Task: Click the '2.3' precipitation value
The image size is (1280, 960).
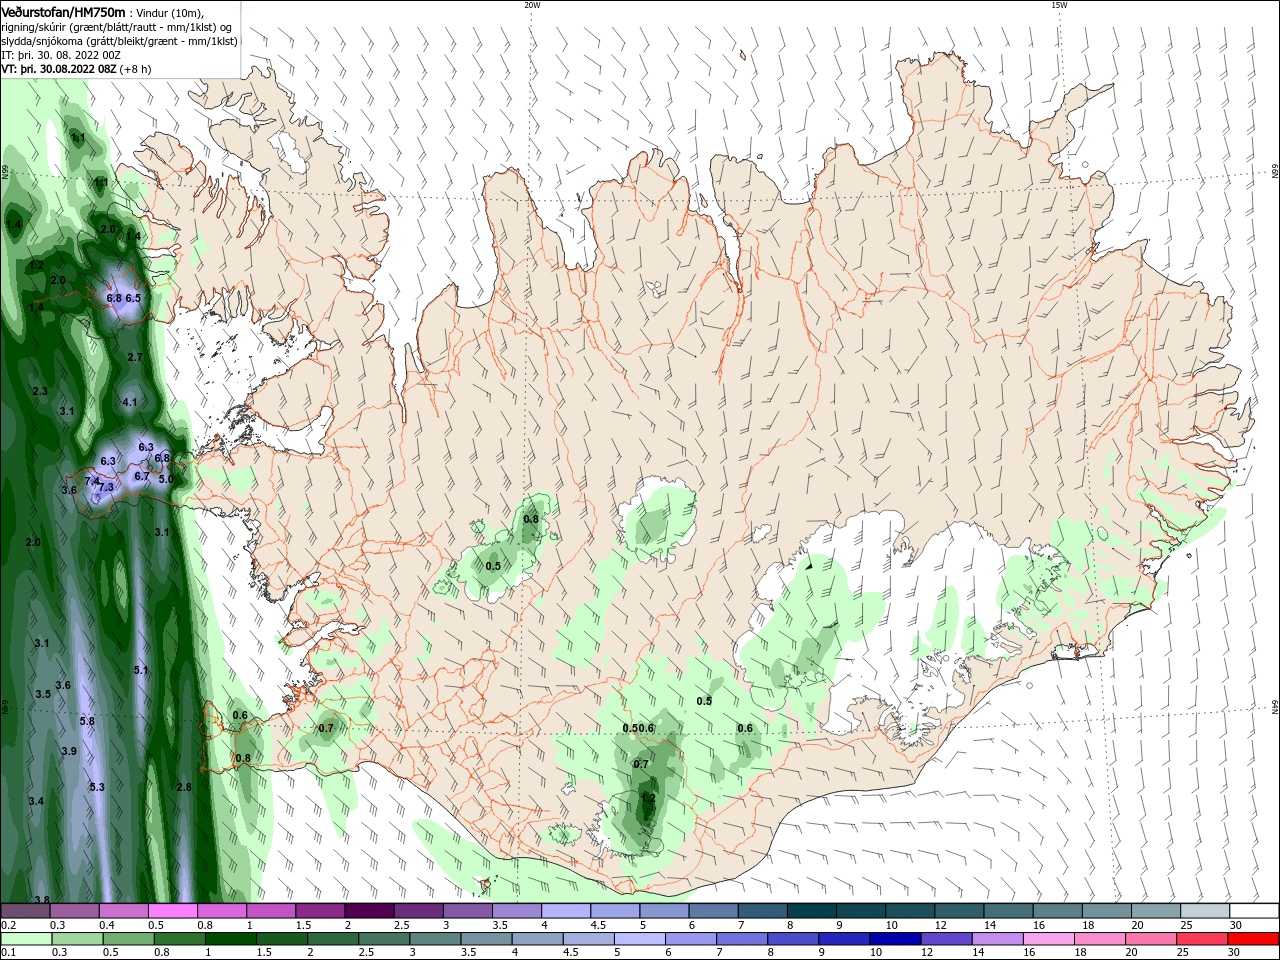Action: click(x=40, y=391)
